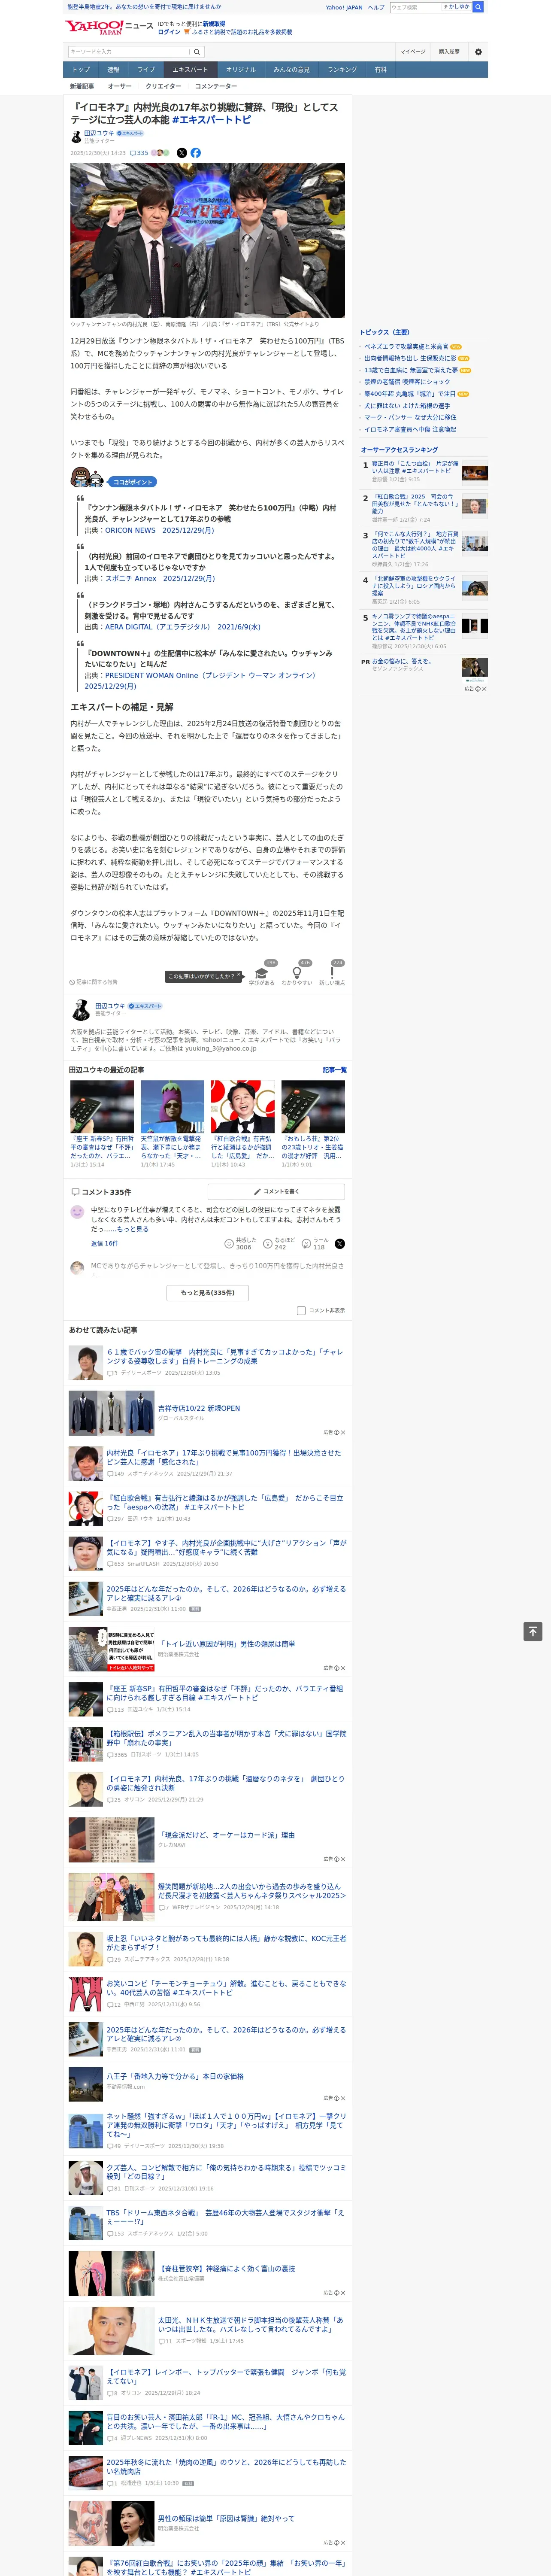Click the 記事に関する報告 report link
Screen dimensions: 551x2576
pyautogui.click(x=93, y=982)
